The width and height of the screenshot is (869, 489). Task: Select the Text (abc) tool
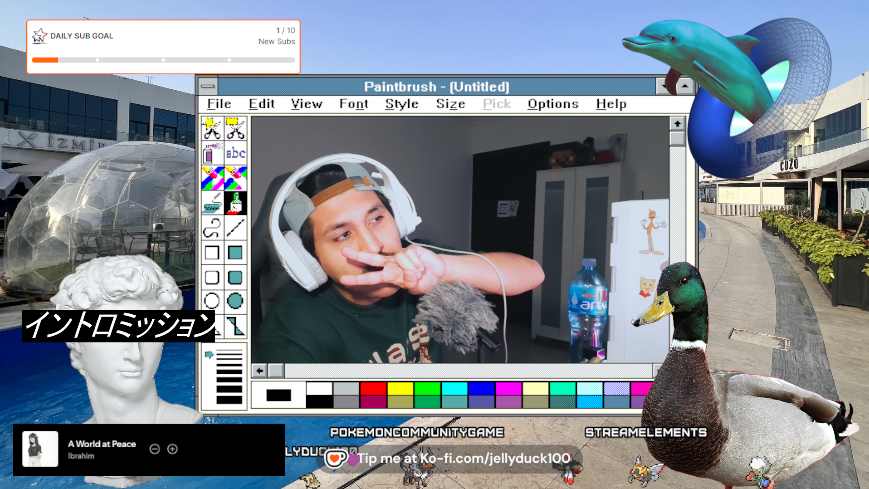coord(235,153)
